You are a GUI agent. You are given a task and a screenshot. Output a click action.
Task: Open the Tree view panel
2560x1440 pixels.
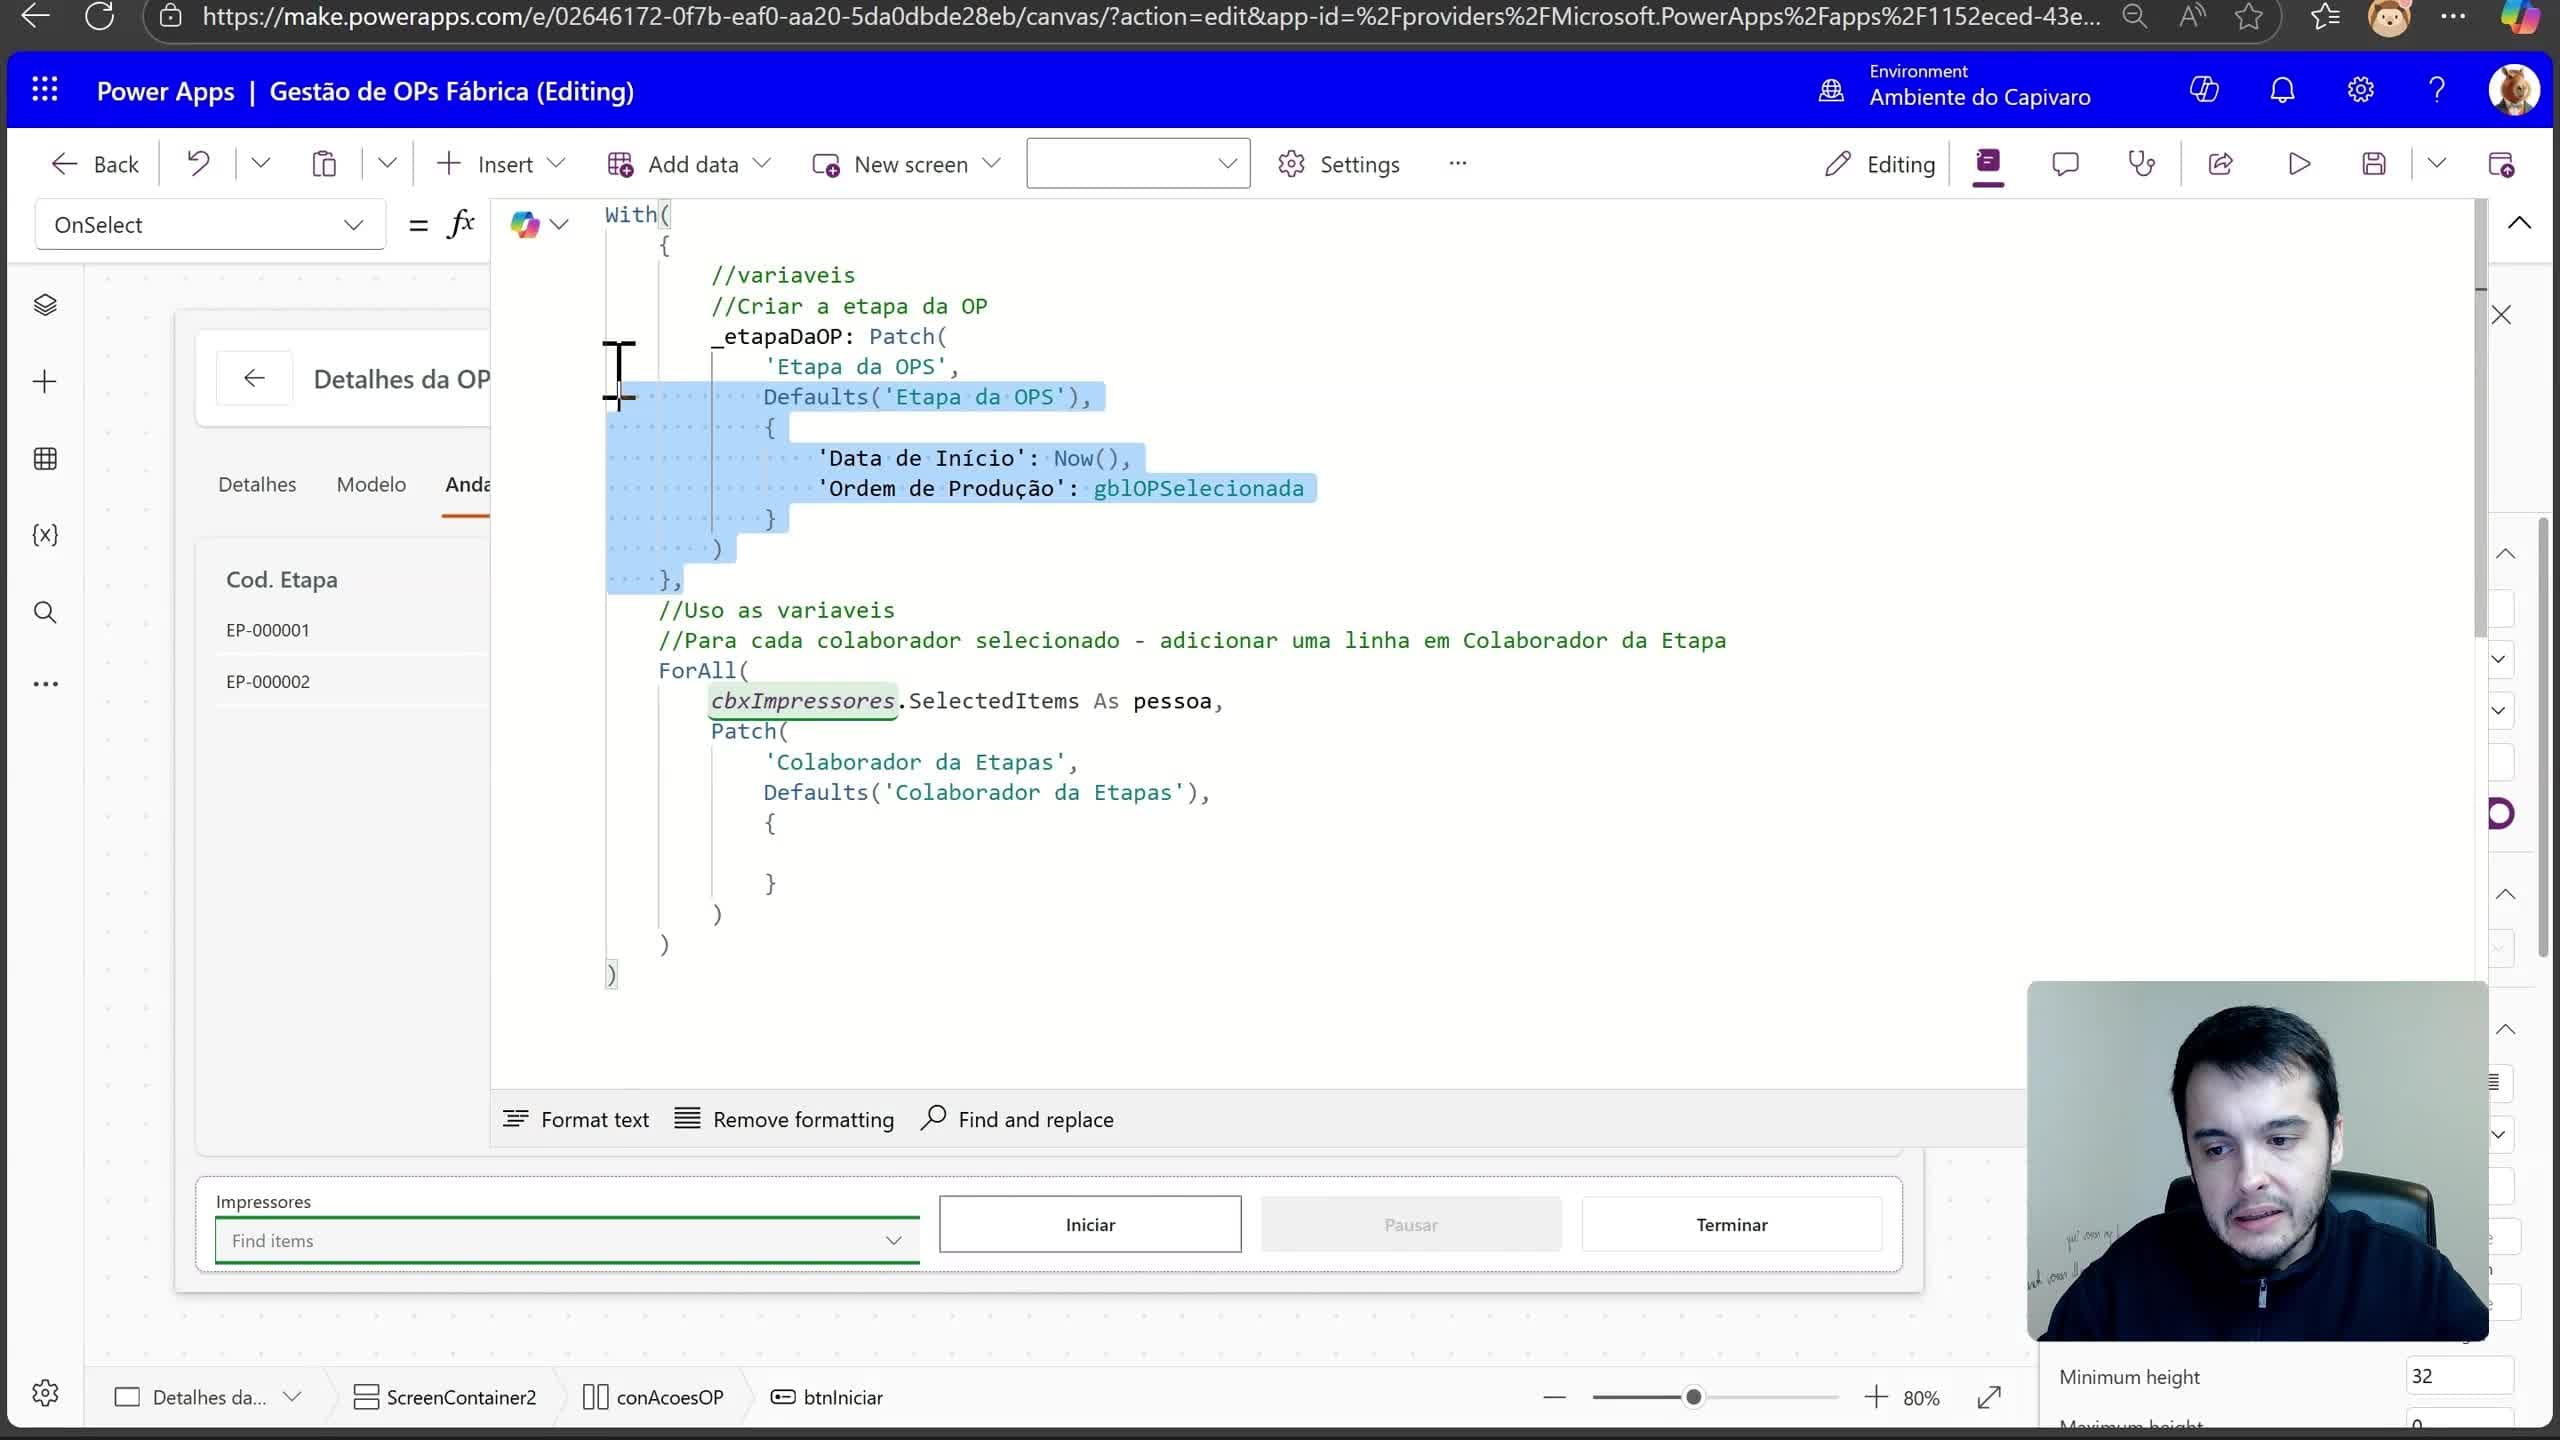(45, 305)
